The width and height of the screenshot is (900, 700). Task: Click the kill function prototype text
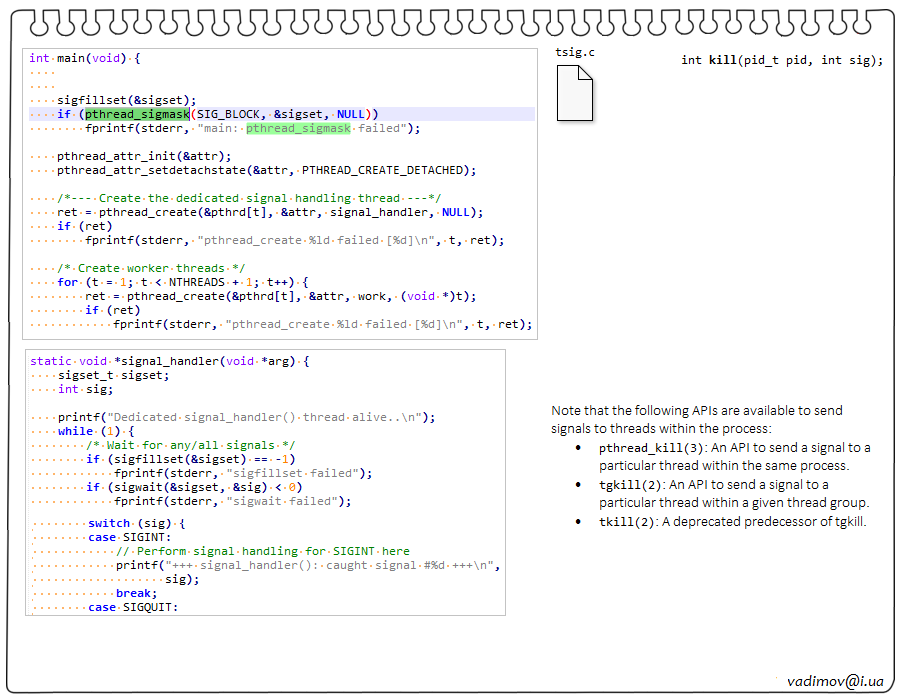(x=782, y=60)
